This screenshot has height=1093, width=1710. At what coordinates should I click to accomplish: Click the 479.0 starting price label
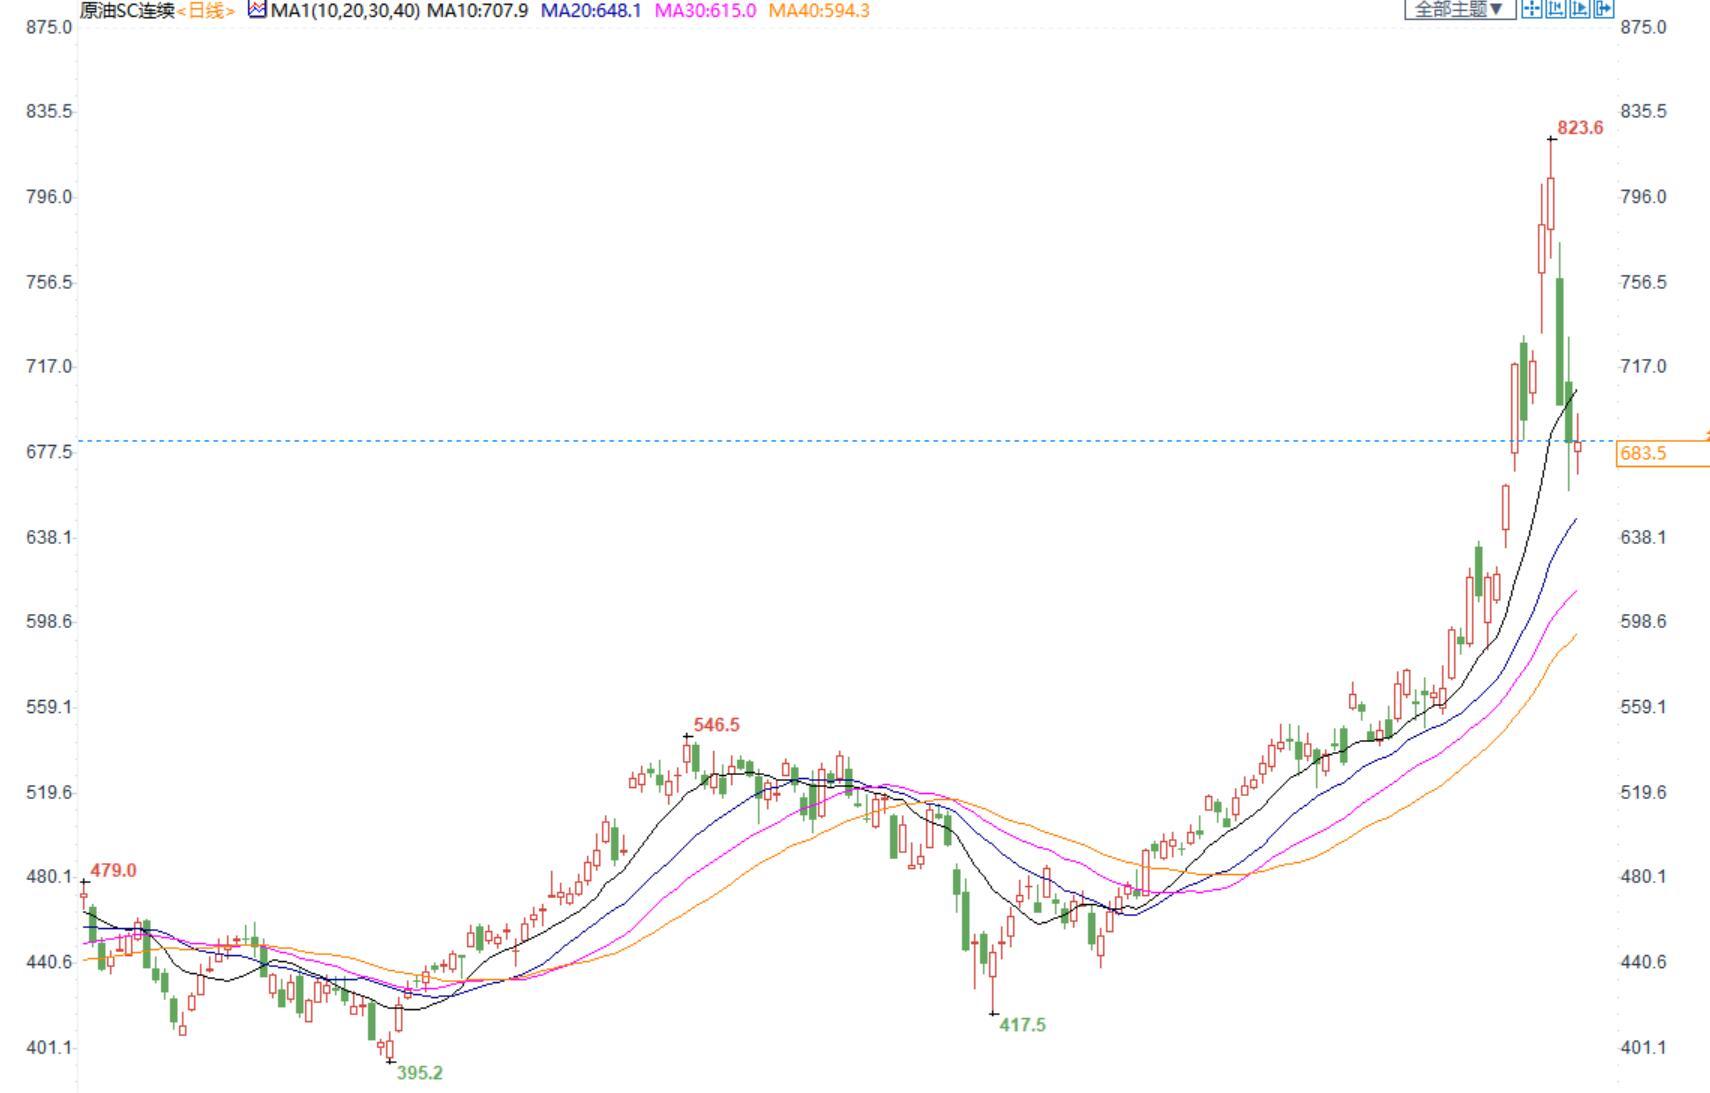[113, 871]
